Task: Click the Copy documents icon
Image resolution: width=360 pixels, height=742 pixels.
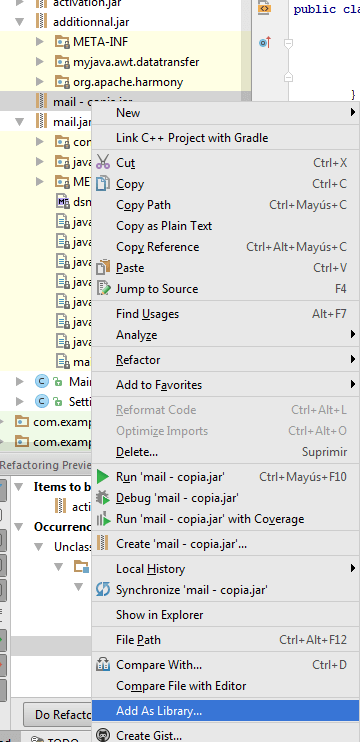Action: point(103,184)
